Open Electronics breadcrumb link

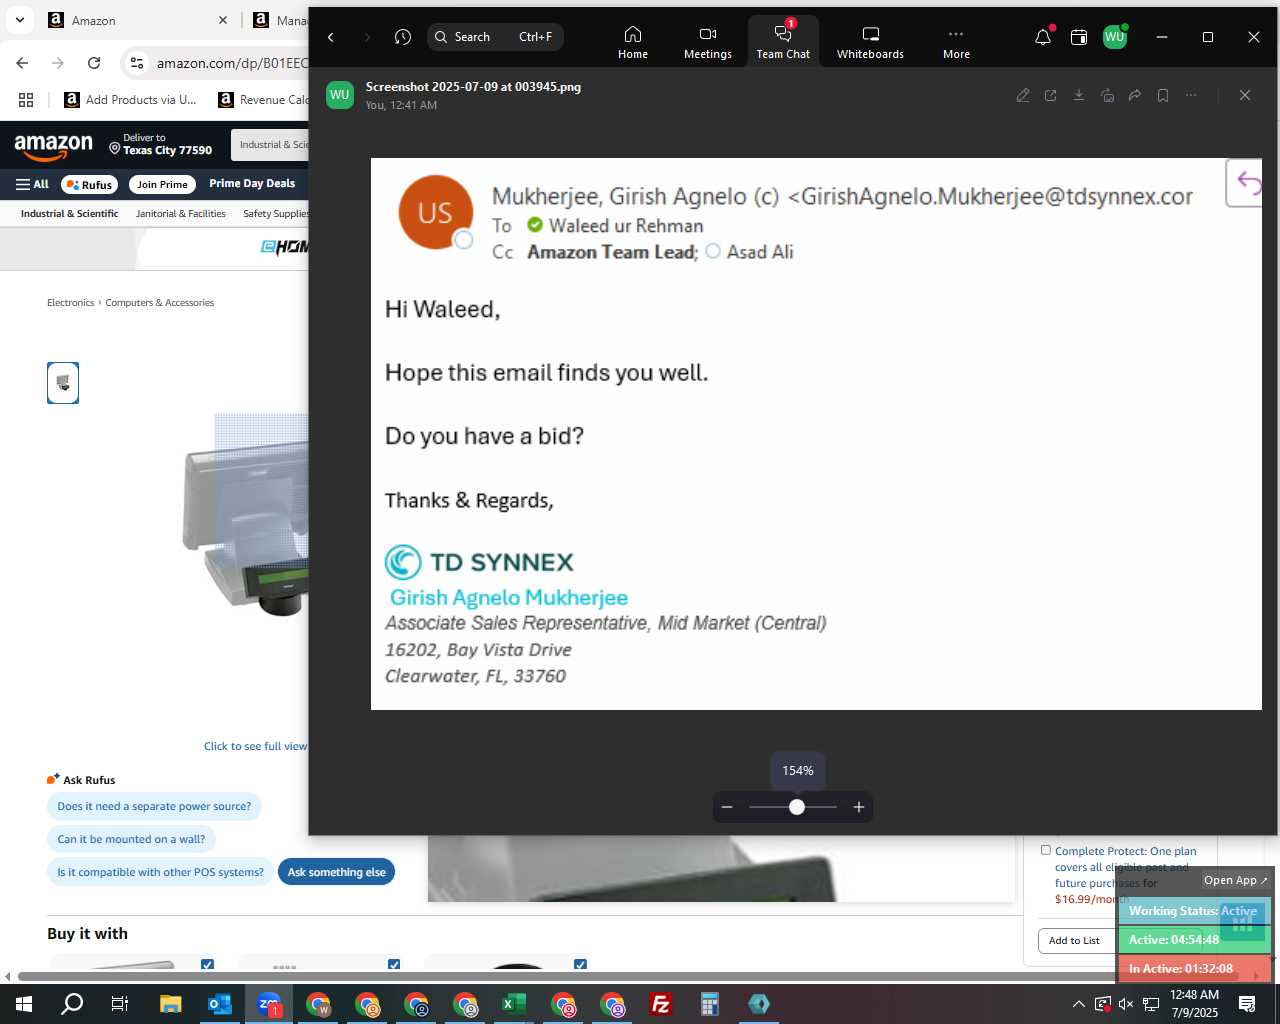click(70, 303)
